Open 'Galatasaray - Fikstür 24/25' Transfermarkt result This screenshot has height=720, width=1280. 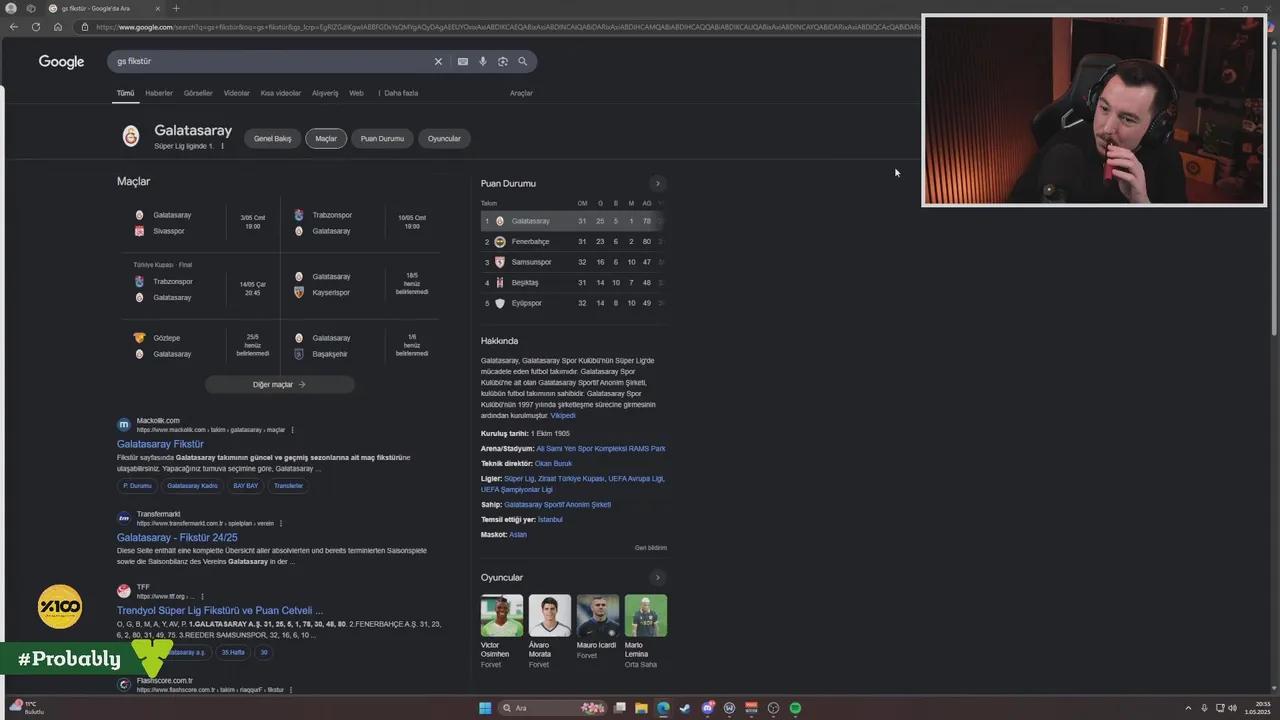177,538
